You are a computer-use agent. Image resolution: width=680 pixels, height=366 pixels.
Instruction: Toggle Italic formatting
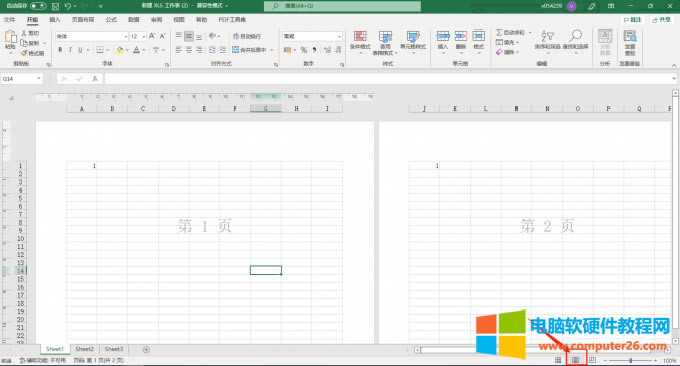pyautogui.click(x=70, y=50)
